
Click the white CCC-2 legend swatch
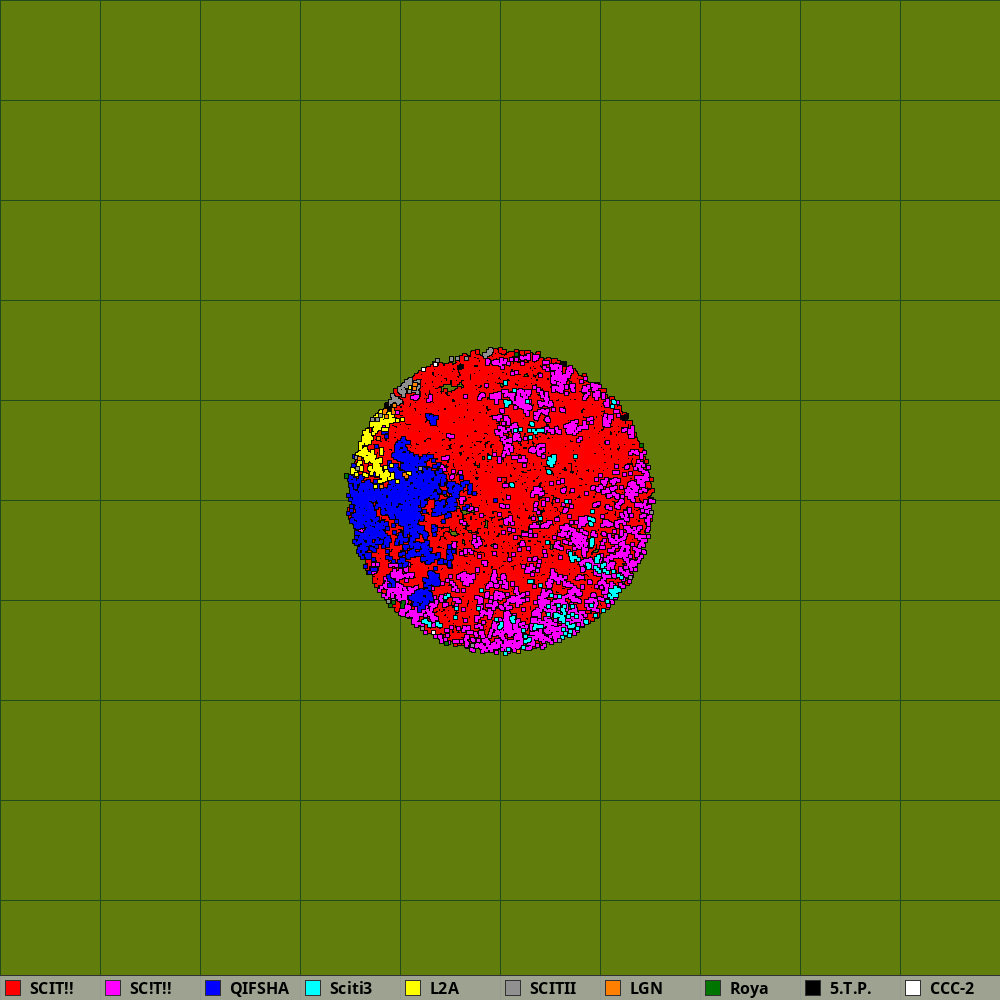[x=913, y=988]
